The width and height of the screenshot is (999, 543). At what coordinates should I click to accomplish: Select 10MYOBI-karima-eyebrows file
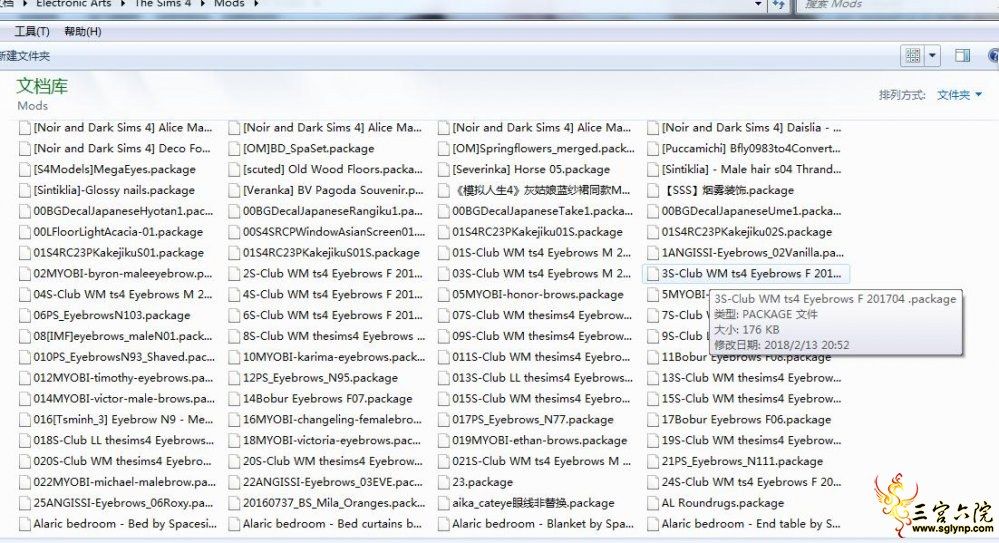[x=334, y=358]
